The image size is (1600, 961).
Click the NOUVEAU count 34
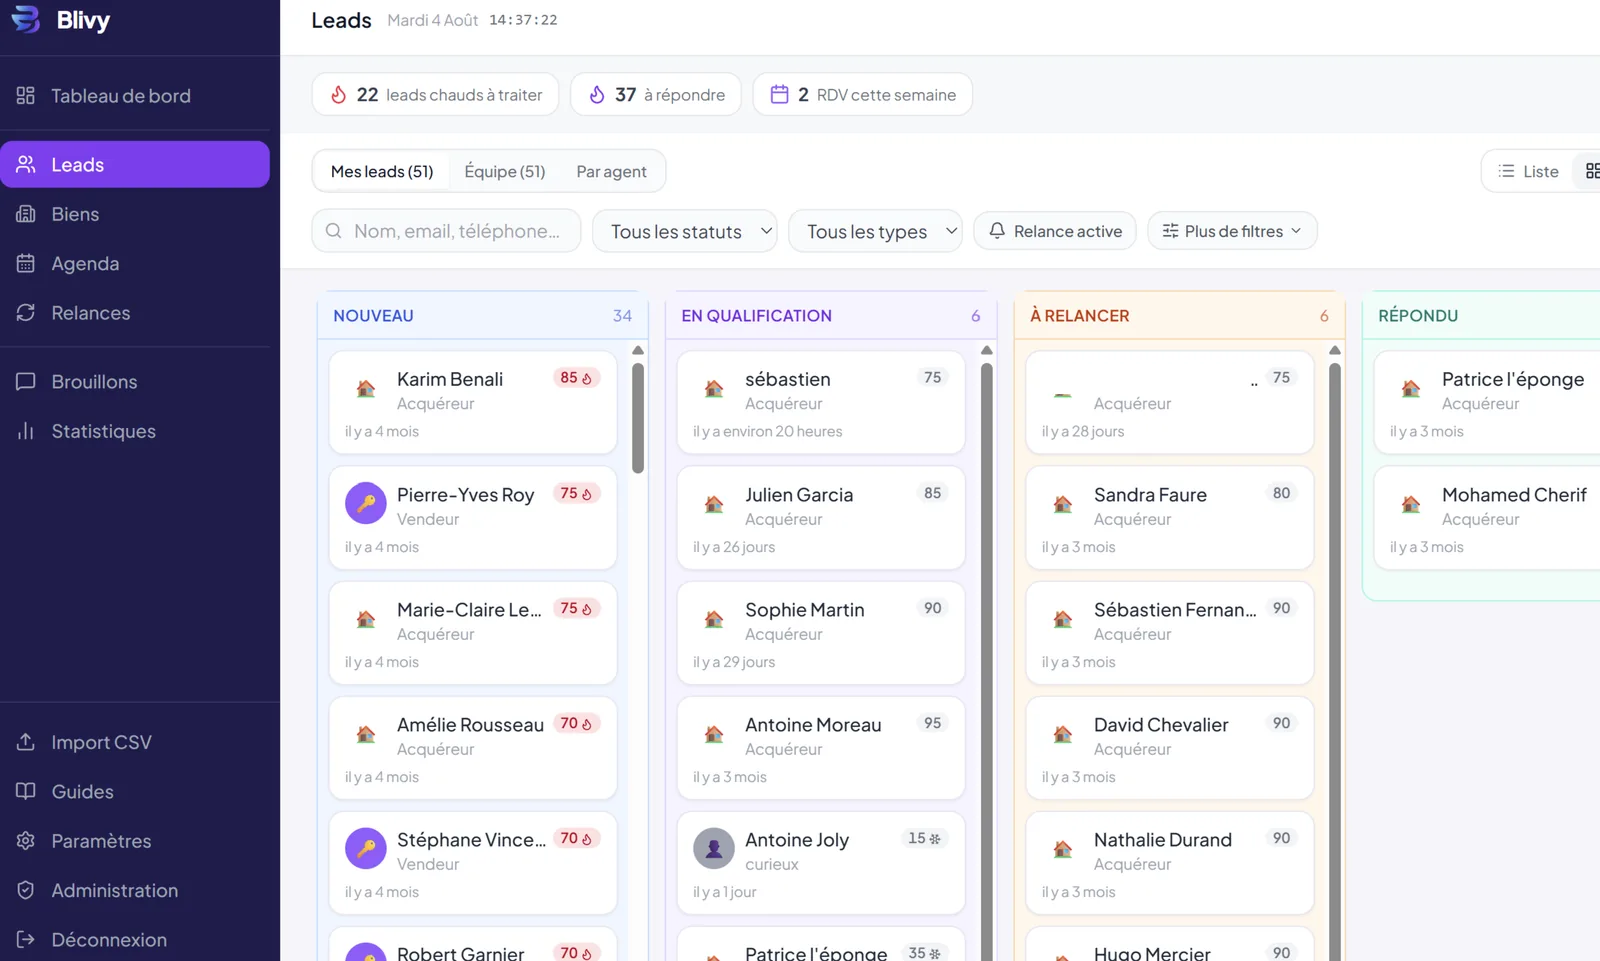click(x=622, y=316)
